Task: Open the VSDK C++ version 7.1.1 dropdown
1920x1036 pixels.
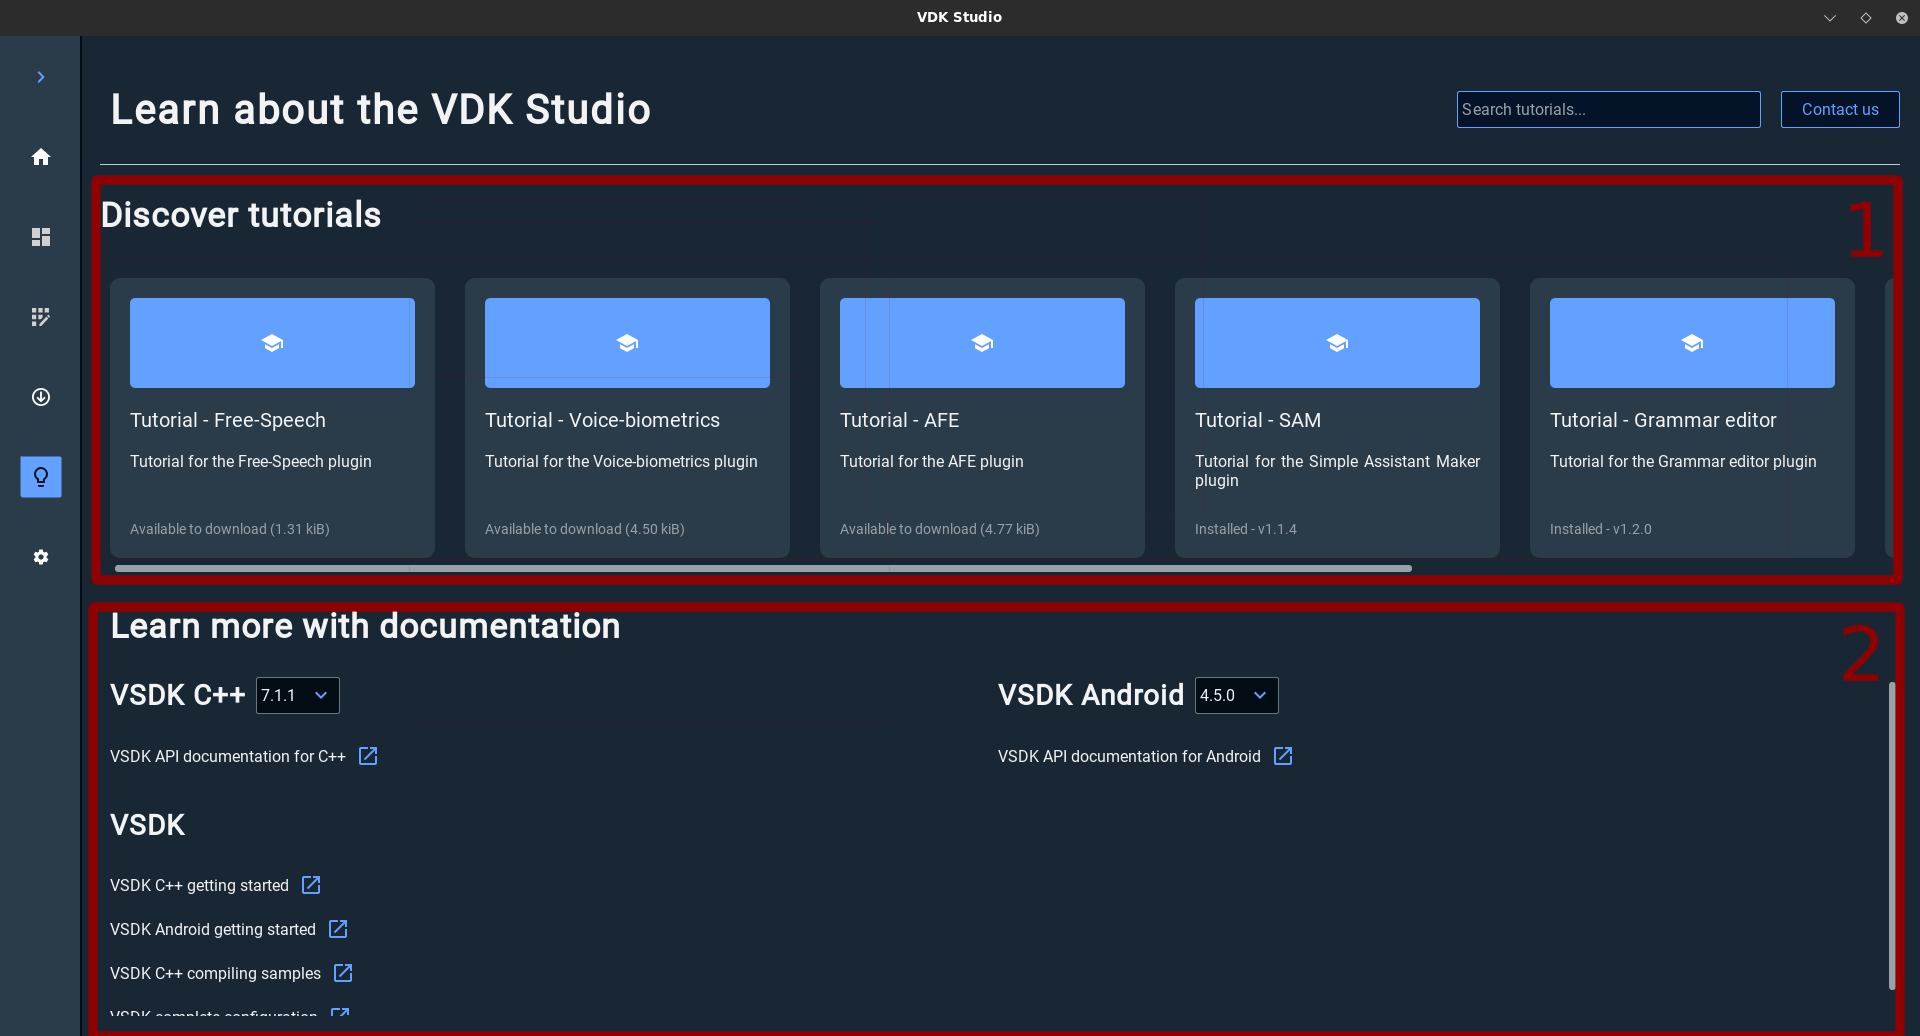Action: [x=298, y=695]
